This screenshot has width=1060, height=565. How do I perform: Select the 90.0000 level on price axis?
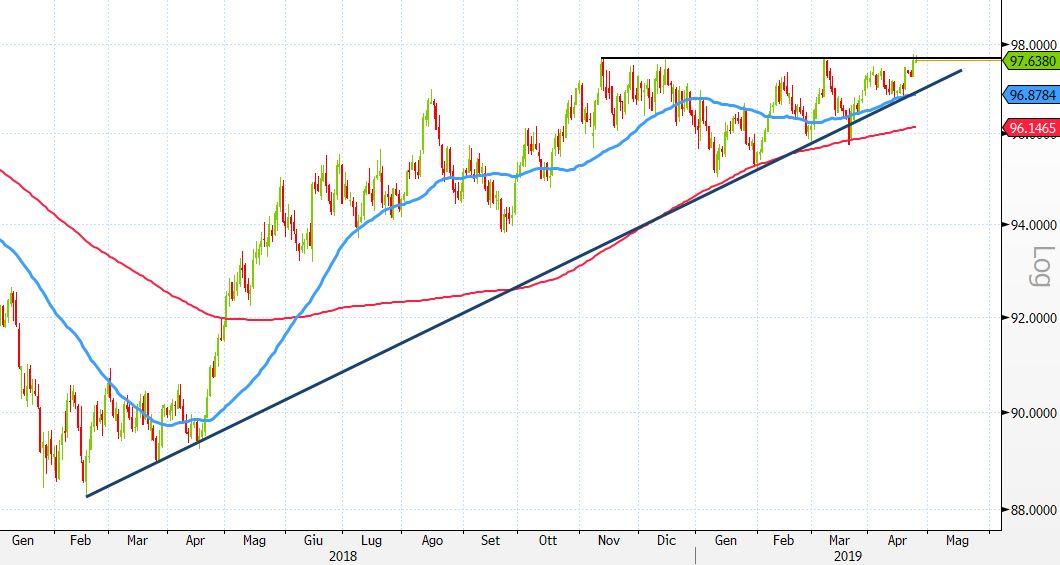coord(1033,412)
